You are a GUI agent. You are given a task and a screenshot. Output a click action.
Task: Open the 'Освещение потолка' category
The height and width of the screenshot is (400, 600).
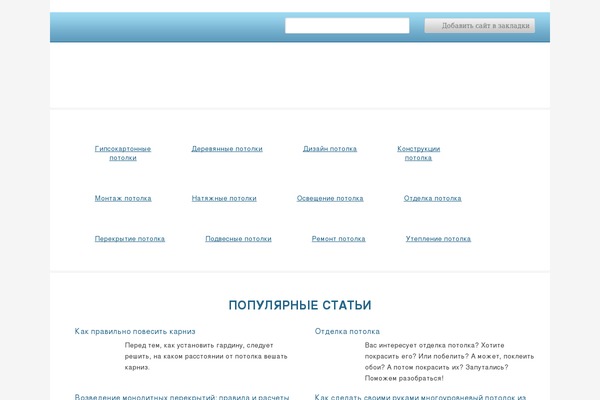330,198
